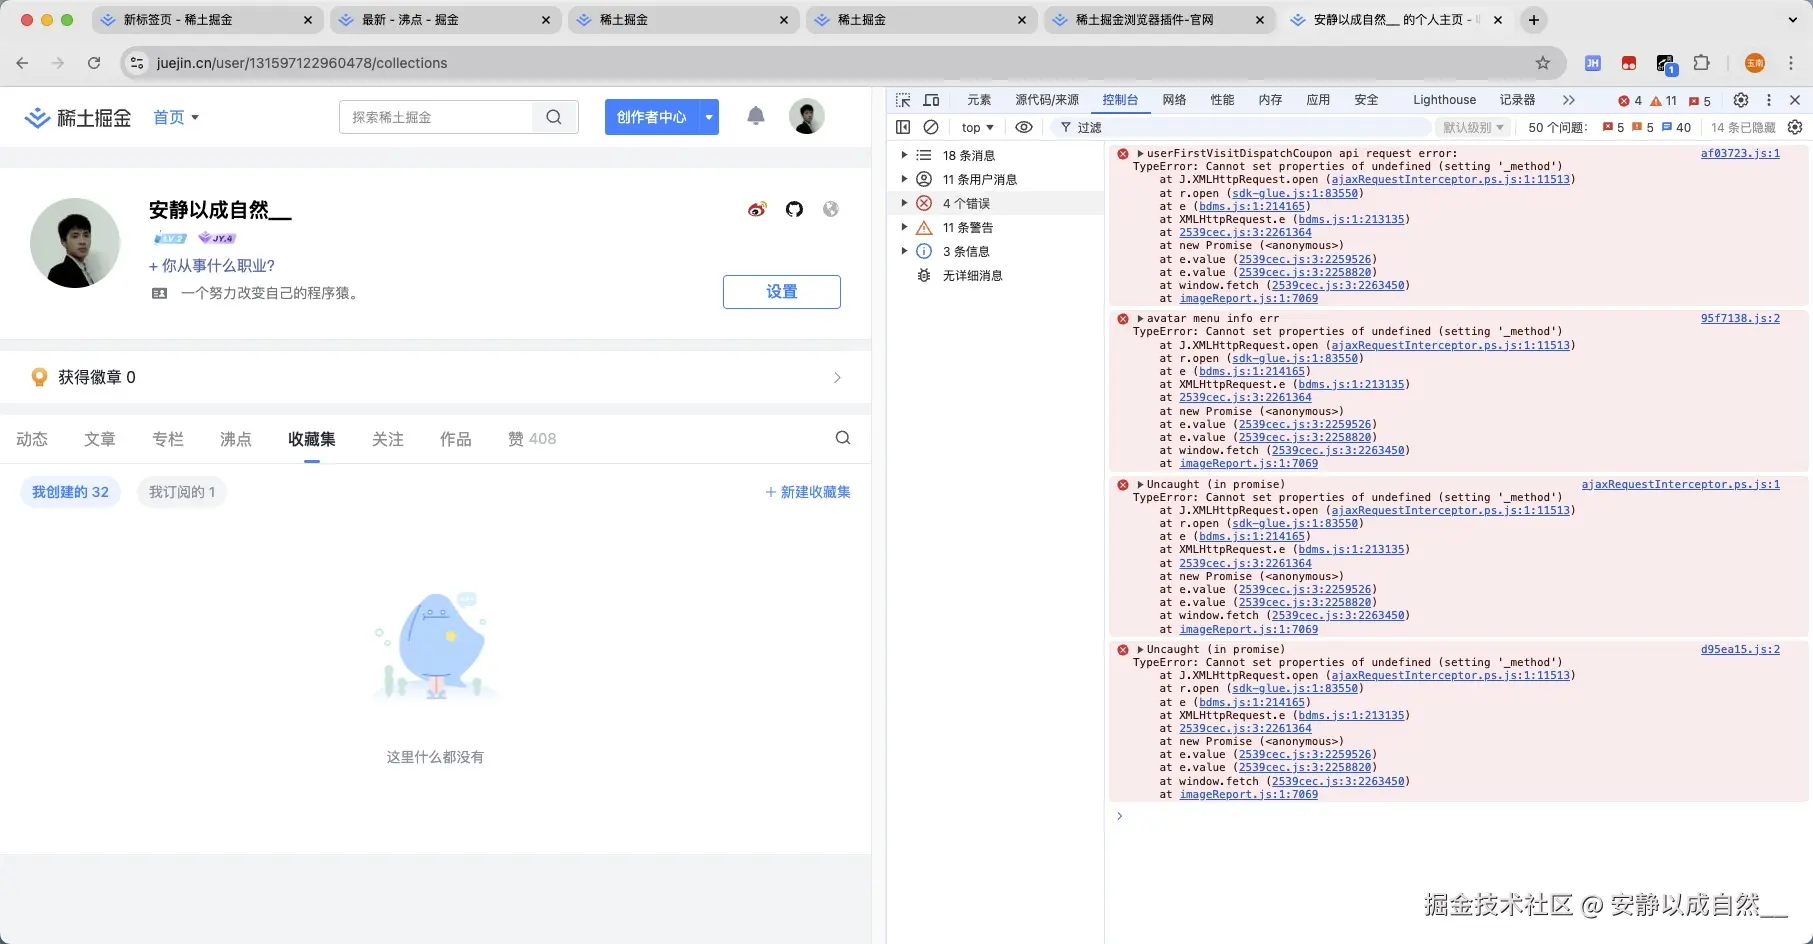Open the top context dropdown

pos(977,127)
